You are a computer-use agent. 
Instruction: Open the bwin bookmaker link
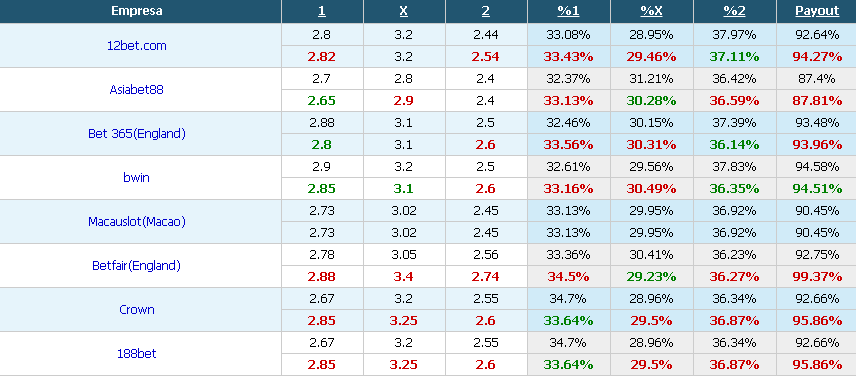tap(136, 177)
